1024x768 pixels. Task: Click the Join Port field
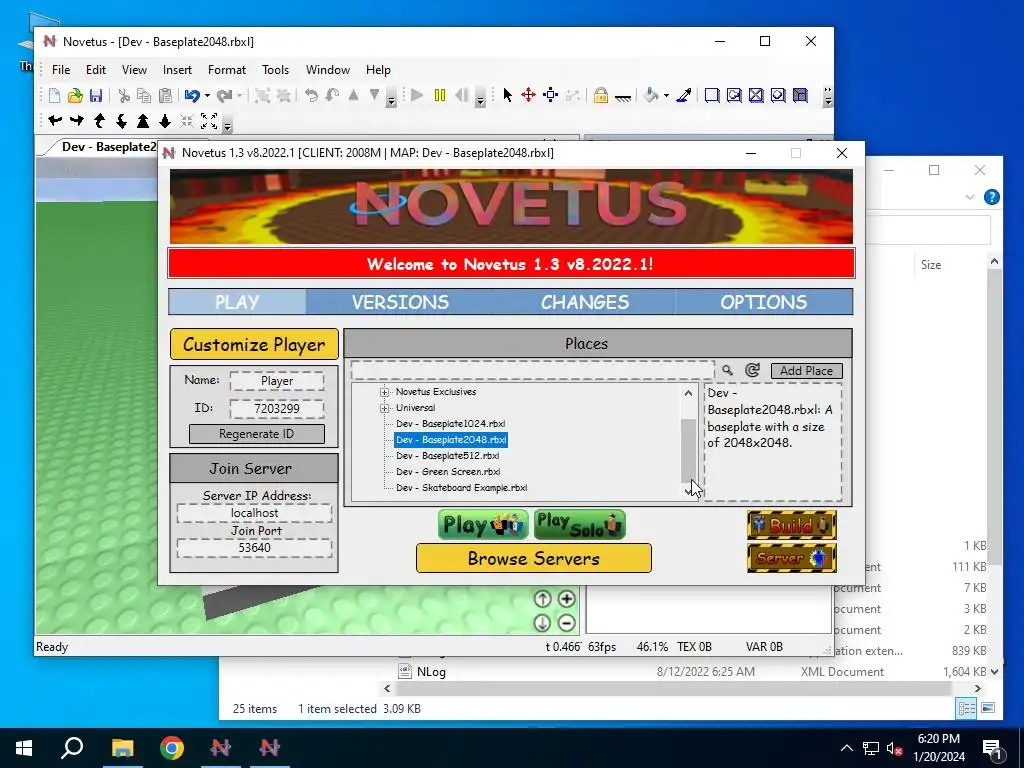click(254, 547)
